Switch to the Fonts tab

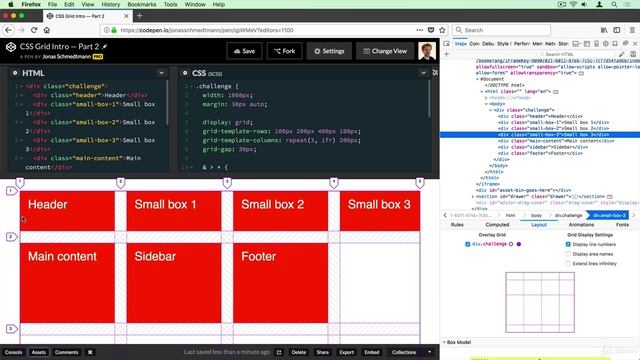(x=622, y=225)
